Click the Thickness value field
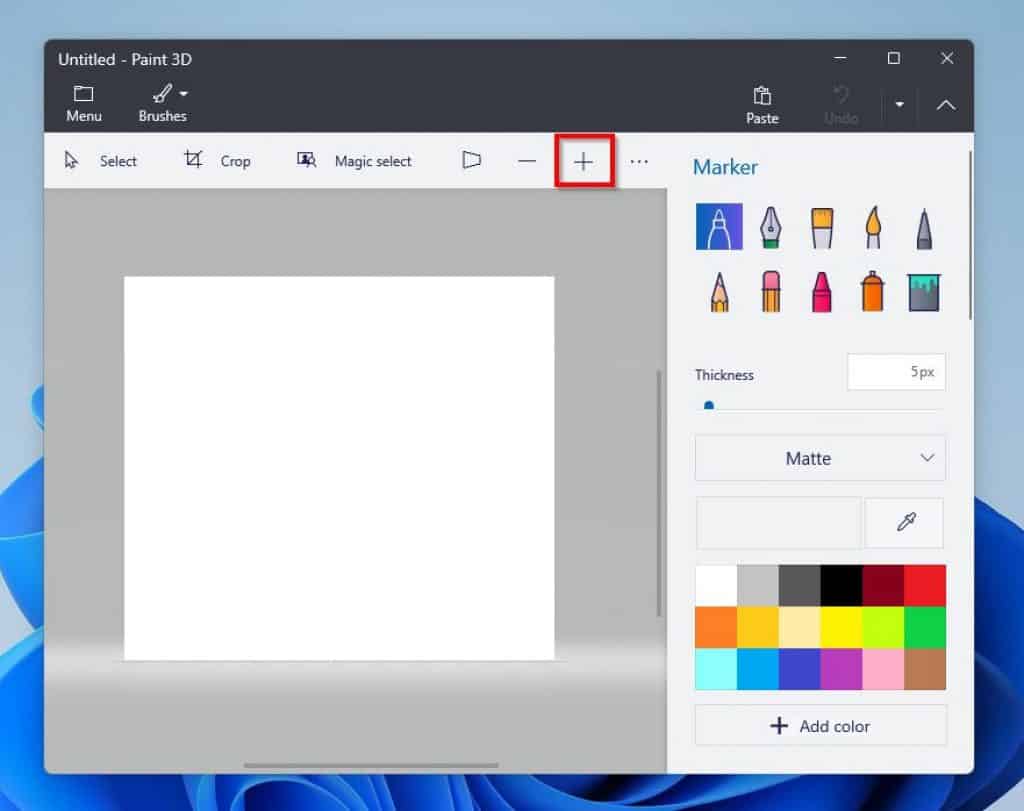This screenshot has width=1024, height=811. tap(896, 372)
